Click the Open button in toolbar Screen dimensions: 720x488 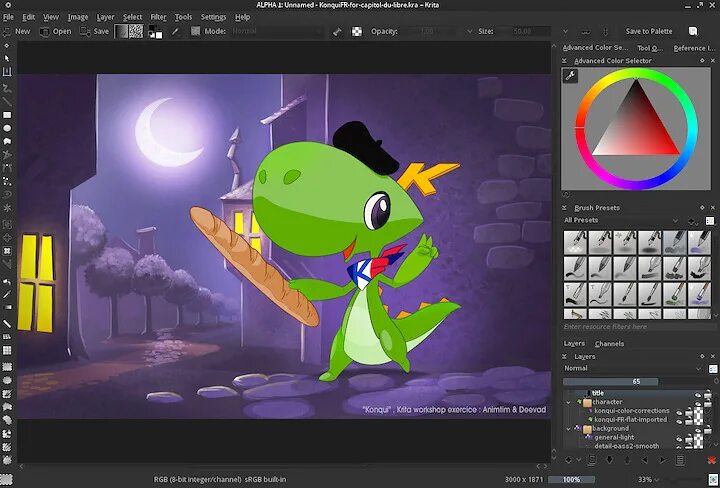tap(56, 31)
